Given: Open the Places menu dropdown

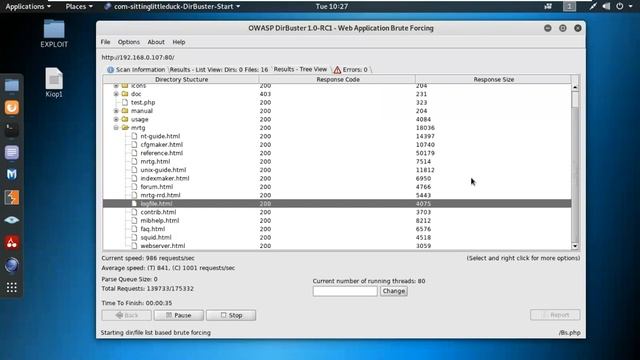Looking at the screenshot, I should coord(79,6).
